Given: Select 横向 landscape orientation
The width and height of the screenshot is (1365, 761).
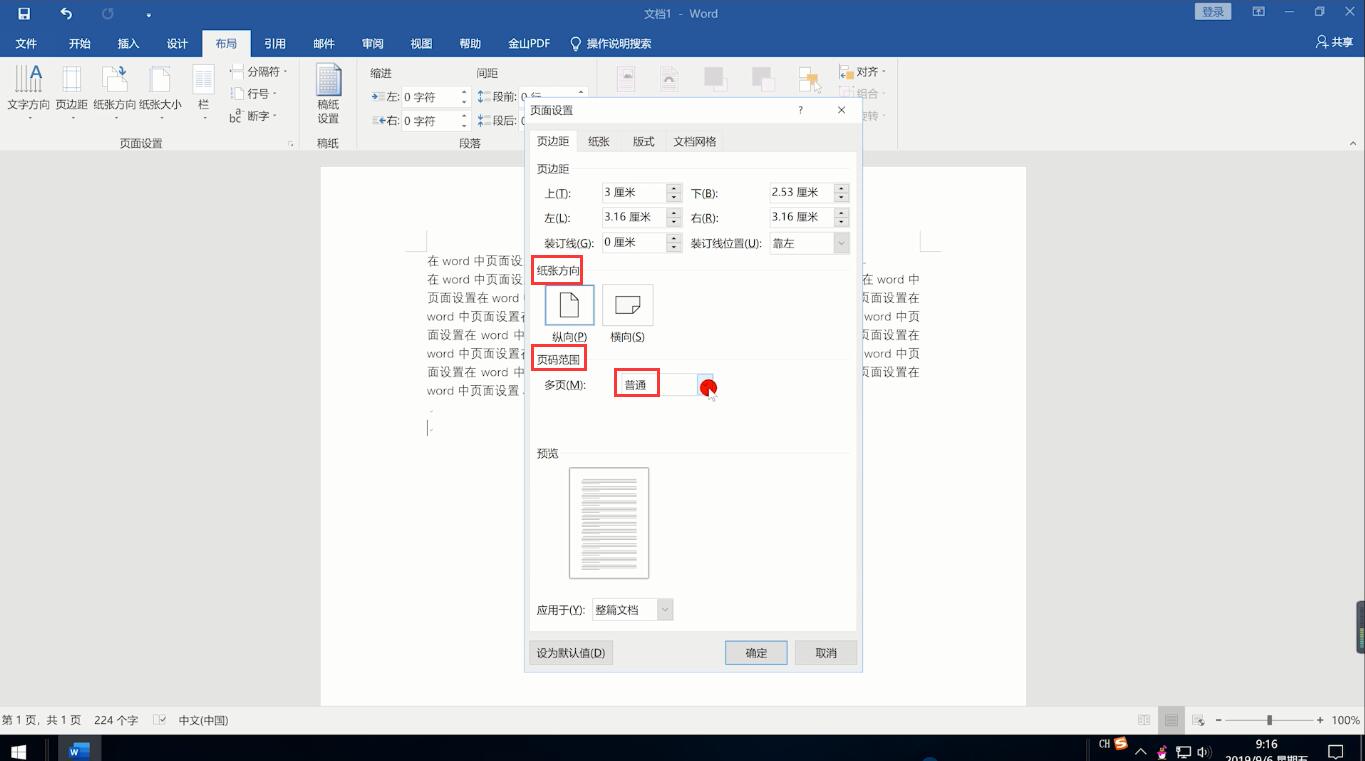Looking at the screenshot, I should click(x=628, y=305).
